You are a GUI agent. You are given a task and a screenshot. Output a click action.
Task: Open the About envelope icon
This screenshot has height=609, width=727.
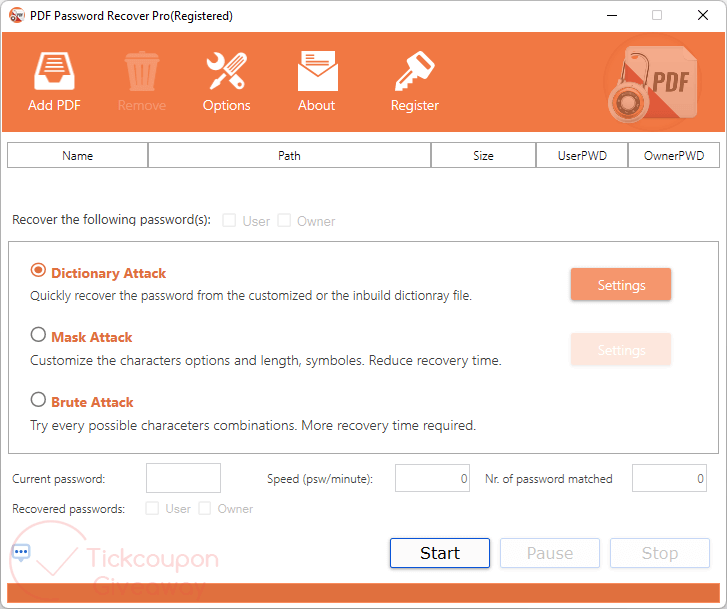pos(318,71)
